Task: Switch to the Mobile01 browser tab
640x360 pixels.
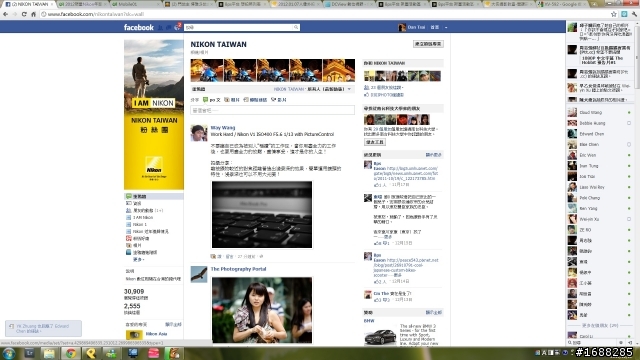Action: [x=135, y=4]
